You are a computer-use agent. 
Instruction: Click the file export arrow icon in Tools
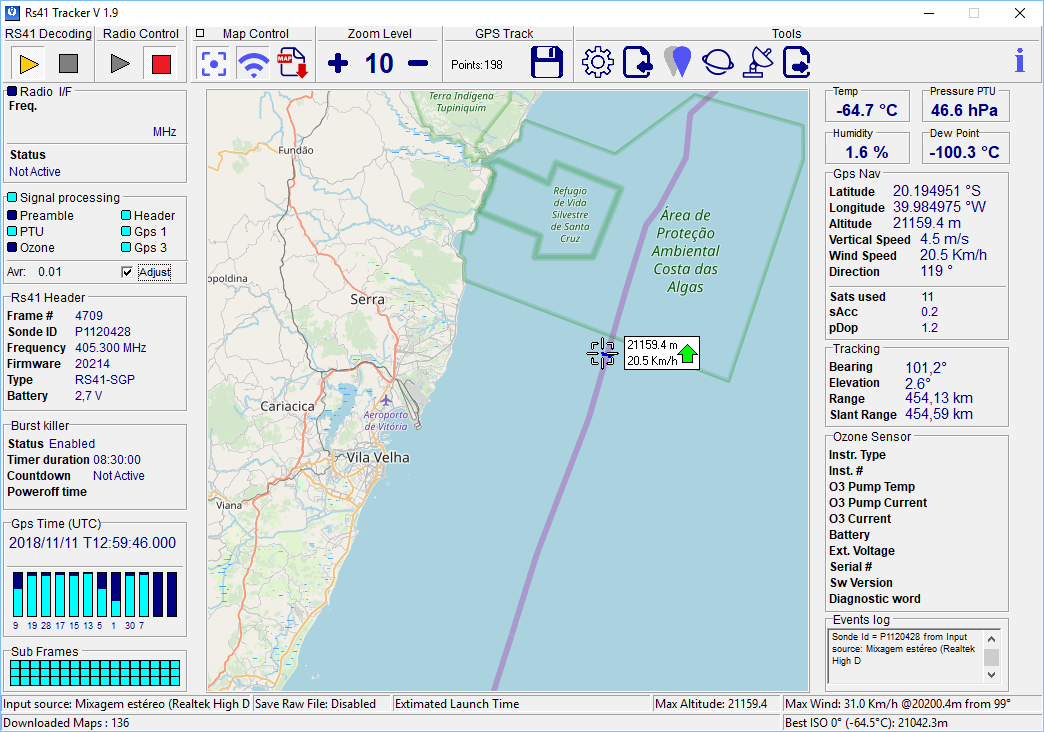(797, 62)
